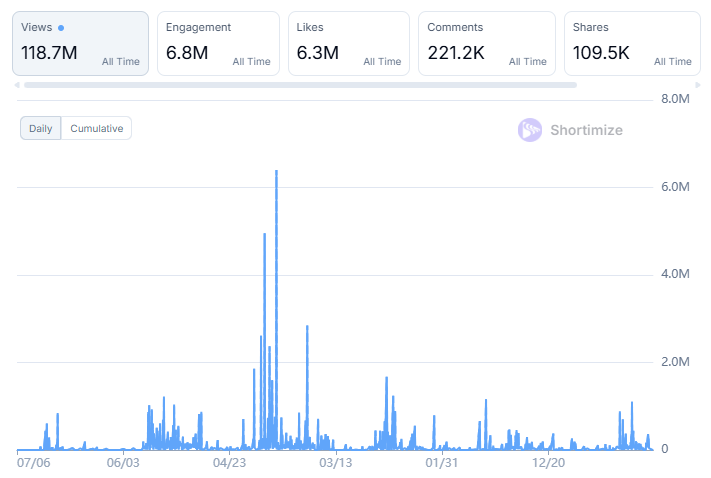
Task: Open the Likes metric card
Action: [348, 43]
